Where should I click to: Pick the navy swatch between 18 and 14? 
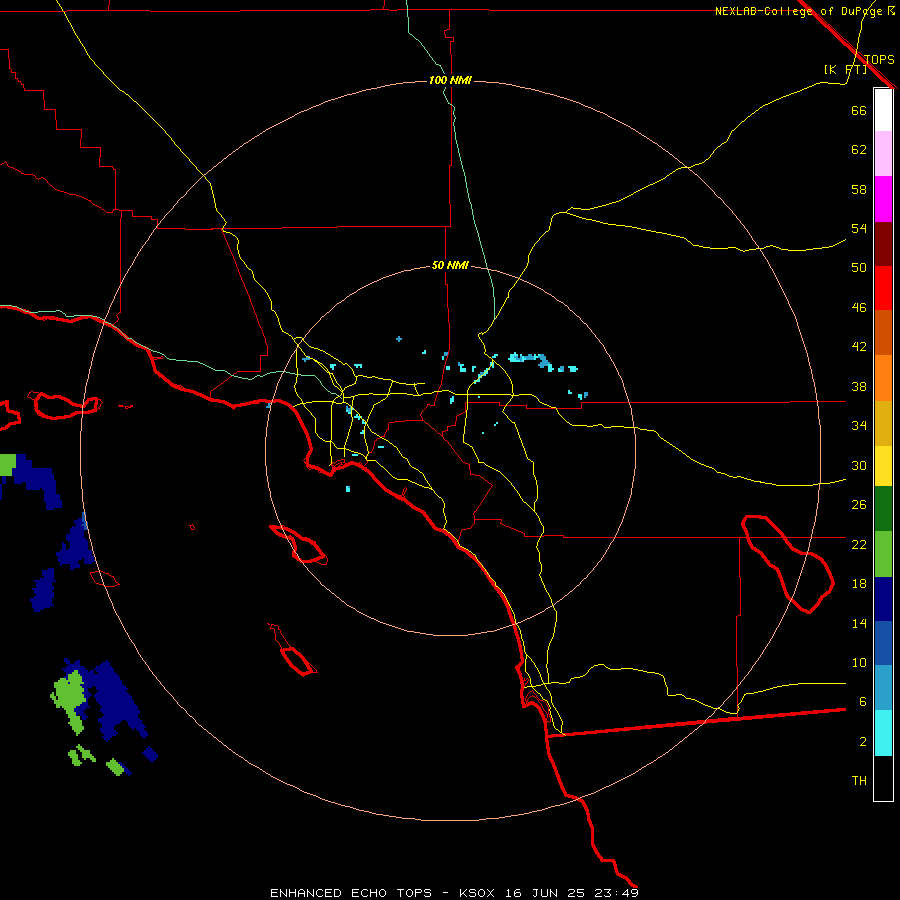pos(883,599)
